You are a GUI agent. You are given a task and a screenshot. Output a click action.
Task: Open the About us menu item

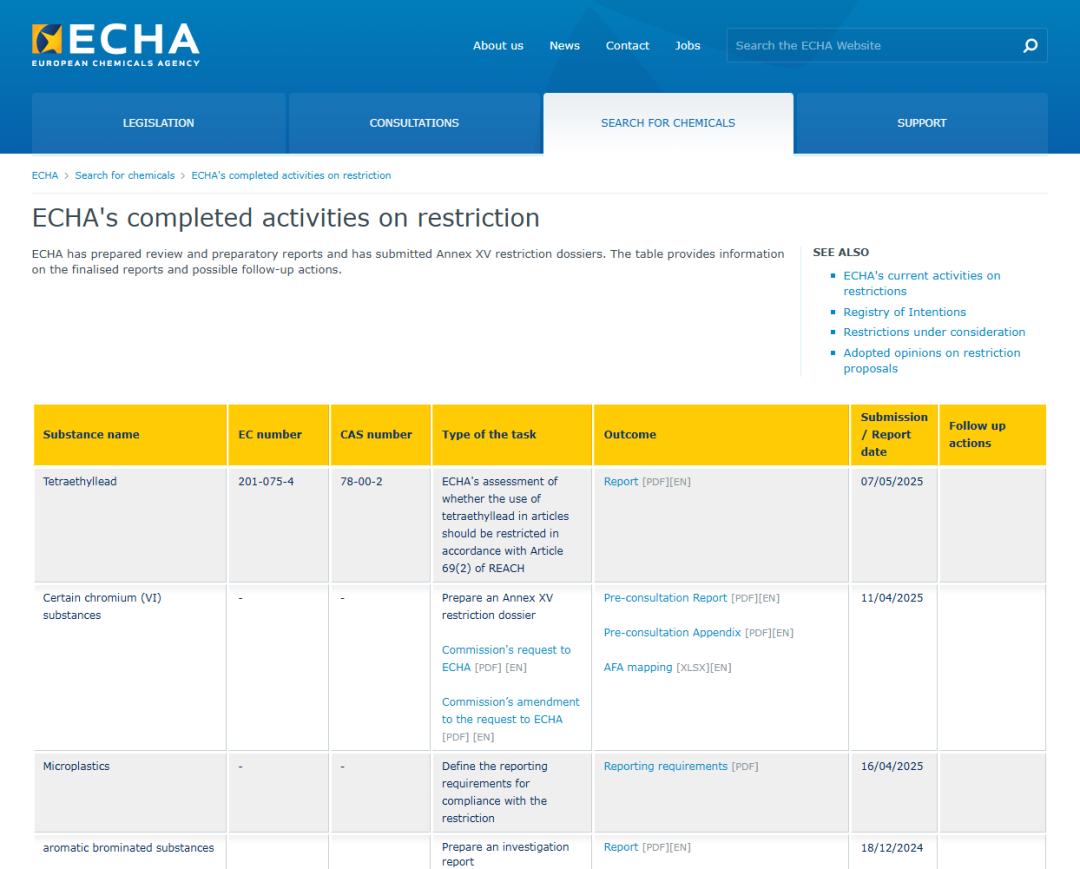tap(498, 45)
